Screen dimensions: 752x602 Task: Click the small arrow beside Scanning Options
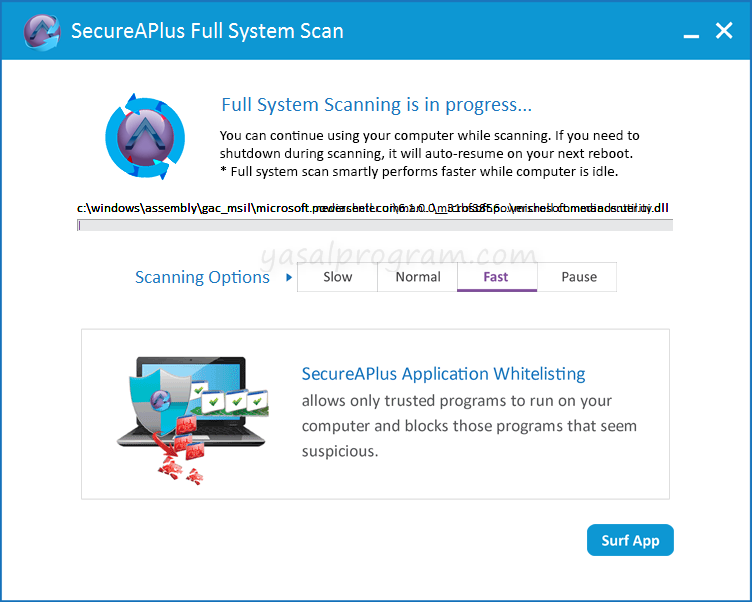pos(289,277)
